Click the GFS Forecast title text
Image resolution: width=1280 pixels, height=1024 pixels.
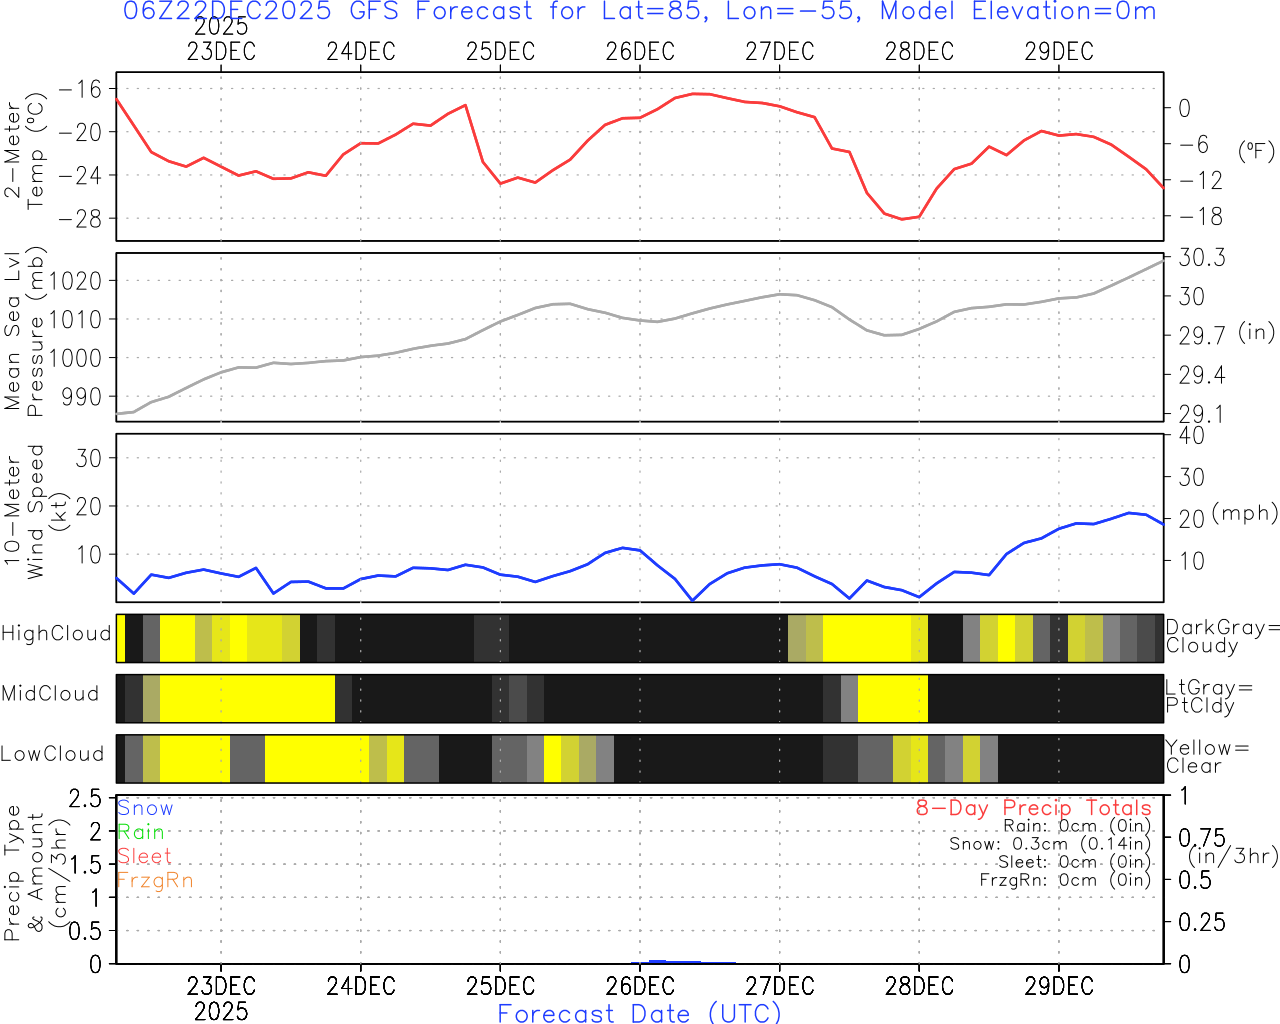pyautogui.click(x=640, y=12)
